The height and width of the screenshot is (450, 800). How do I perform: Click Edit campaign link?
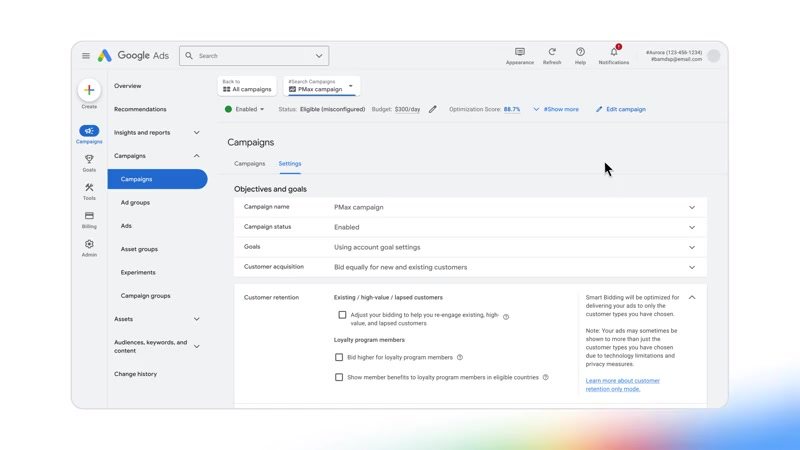621,109
